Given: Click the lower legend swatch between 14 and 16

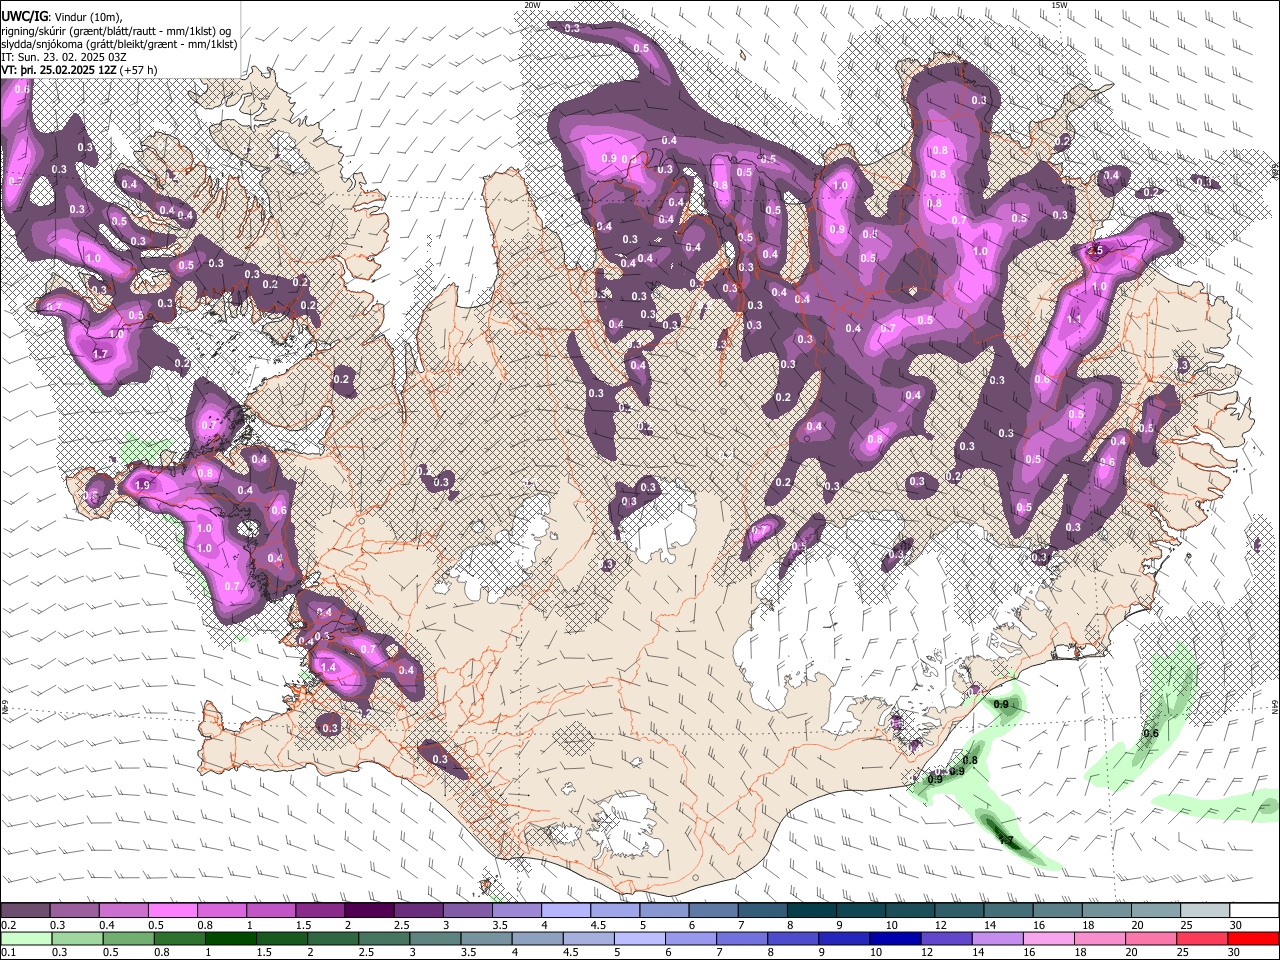Looking at the screenshot, I should point(998,939).
